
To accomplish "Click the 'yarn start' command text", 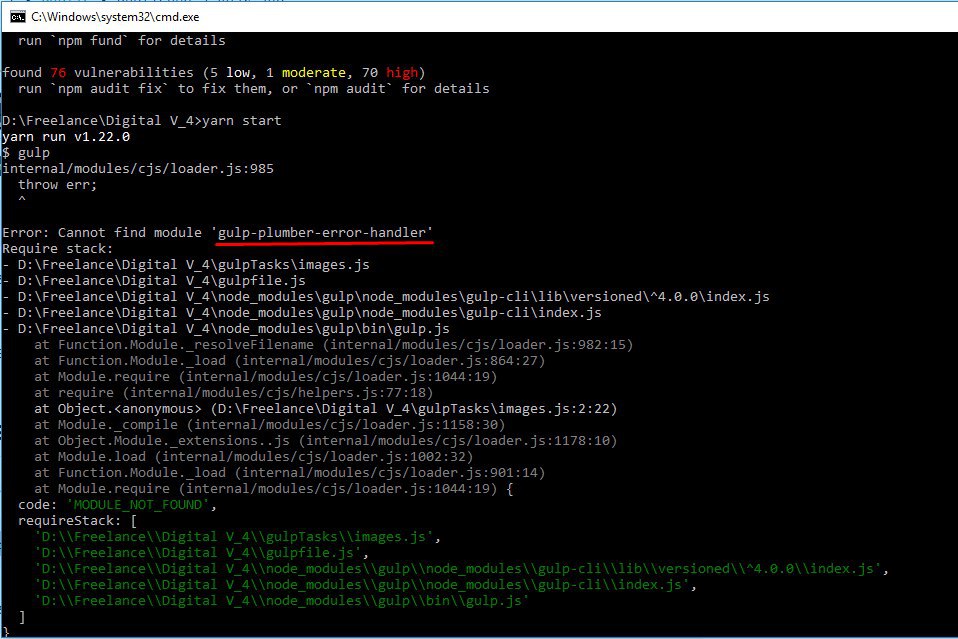I will (241, 121).
